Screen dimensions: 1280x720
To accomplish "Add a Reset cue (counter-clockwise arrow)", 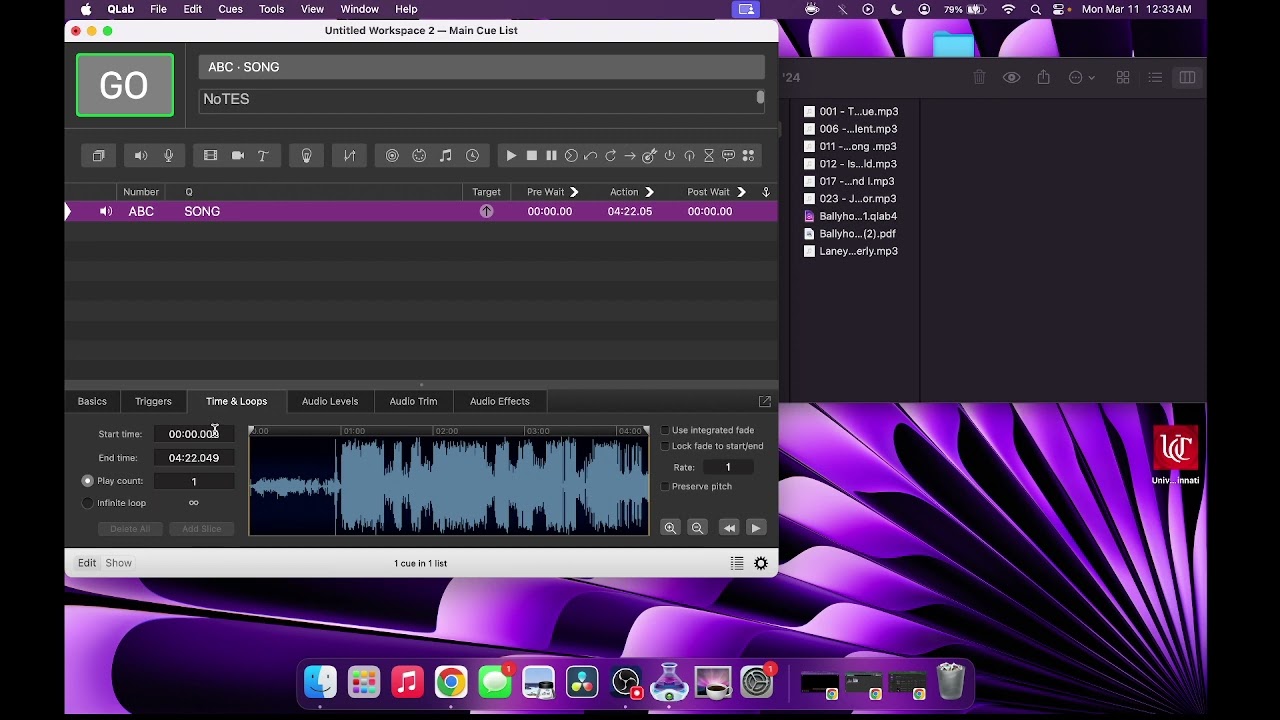I will point(591,156).
